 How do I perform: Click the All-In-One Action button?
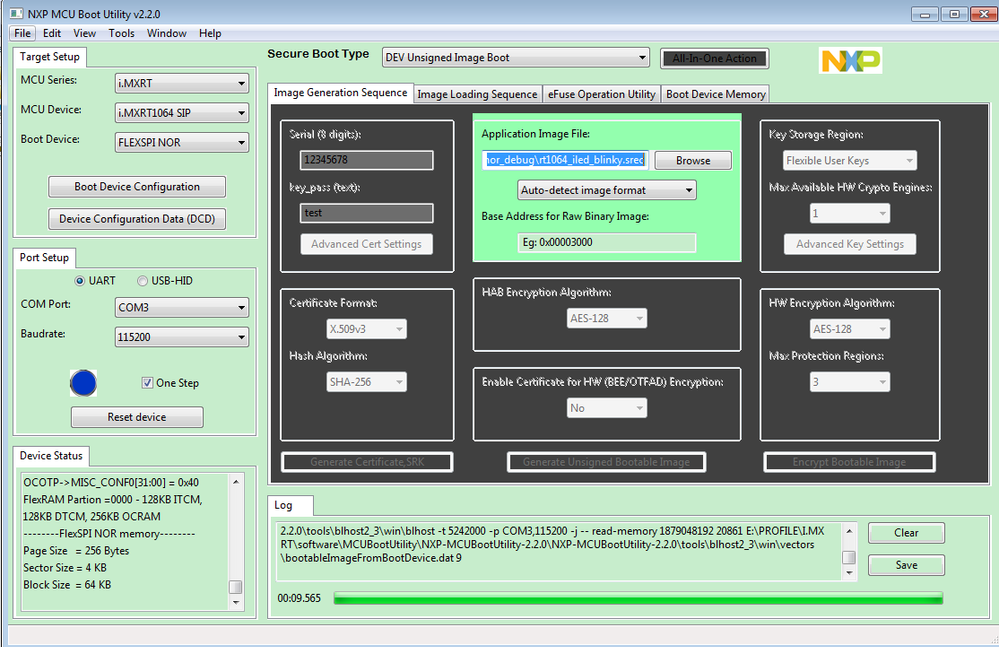click(x=714, y=59)
